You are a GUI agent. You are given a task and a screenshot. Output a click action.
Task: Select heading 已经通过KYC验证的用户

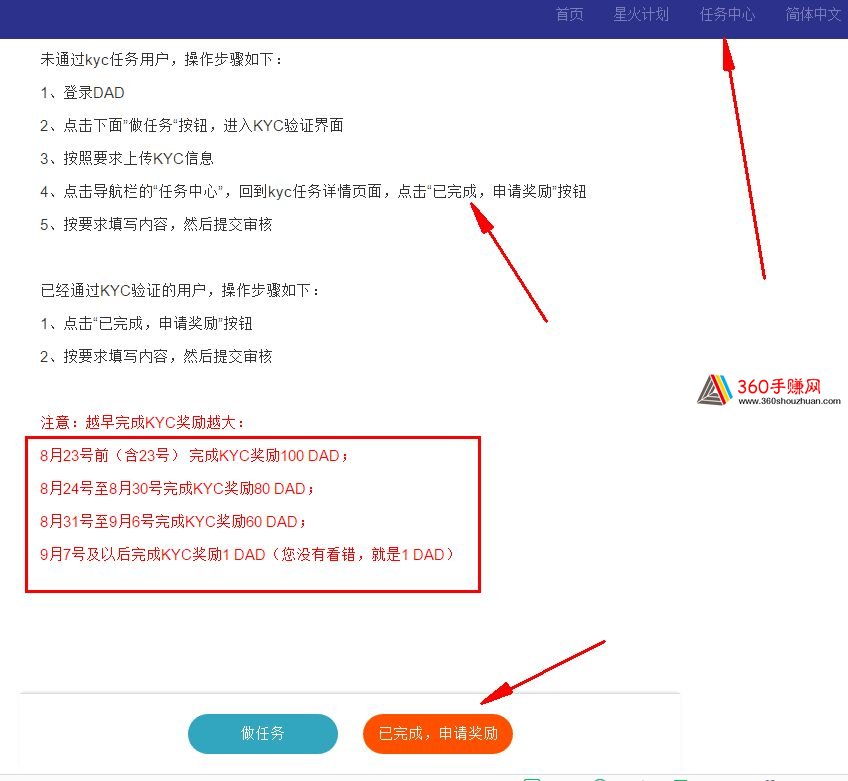click(x=180, y=290)
